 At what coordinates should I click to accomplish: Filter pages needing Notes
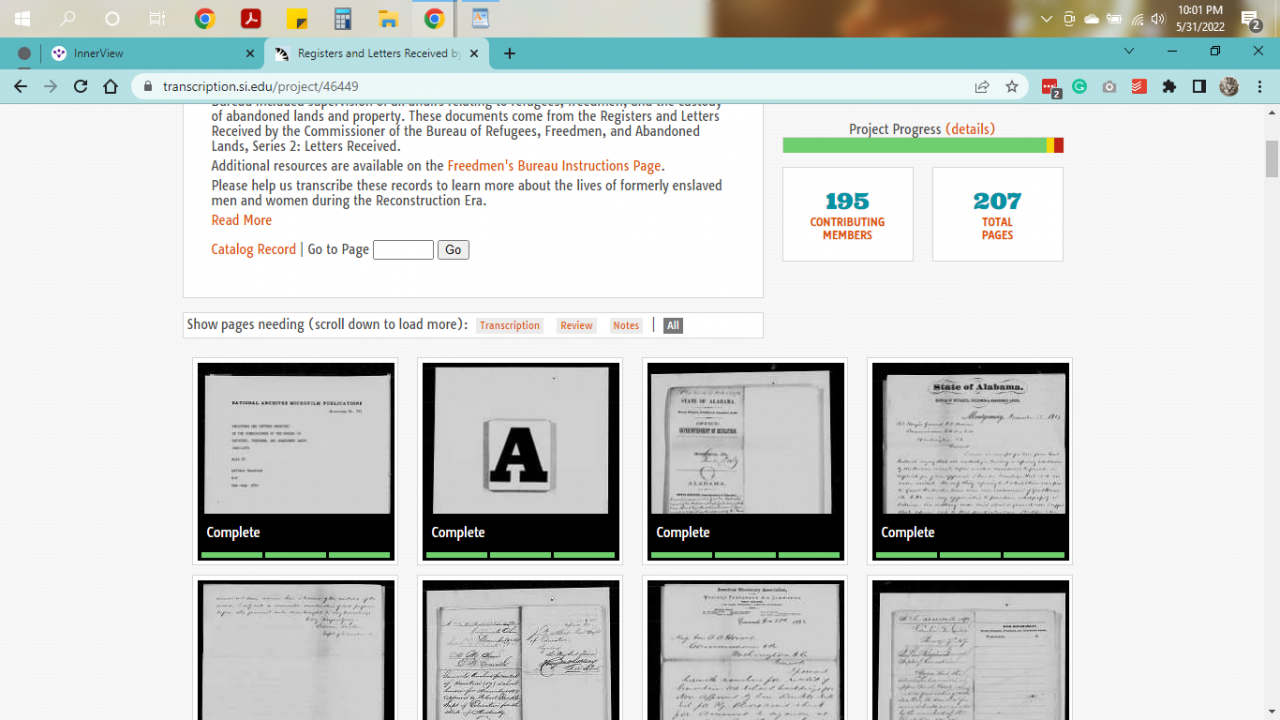point(626,325)
